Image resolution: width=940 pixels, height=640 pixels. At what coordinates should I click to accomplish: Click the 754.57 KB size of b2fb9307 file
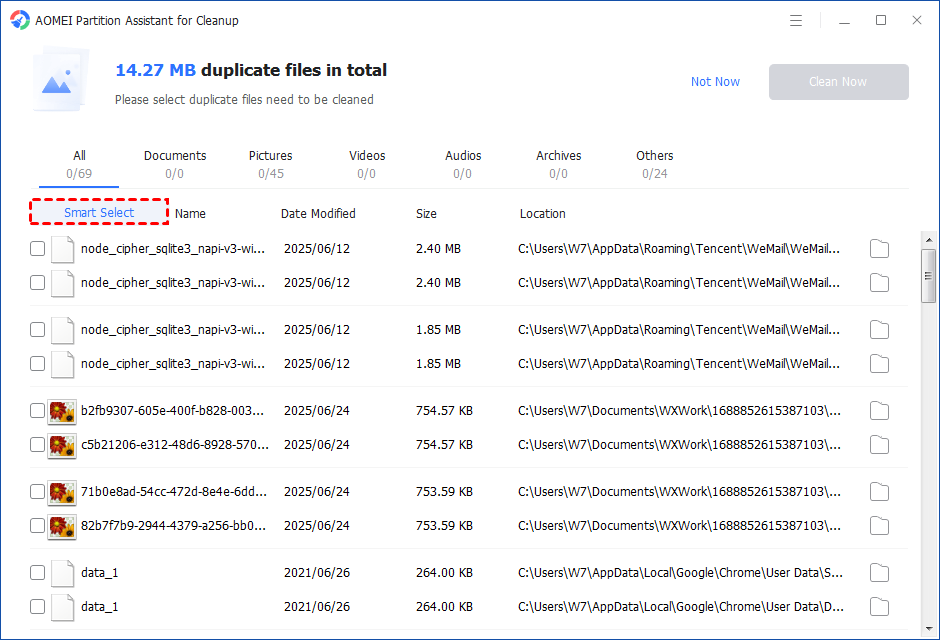pos(444,410)
